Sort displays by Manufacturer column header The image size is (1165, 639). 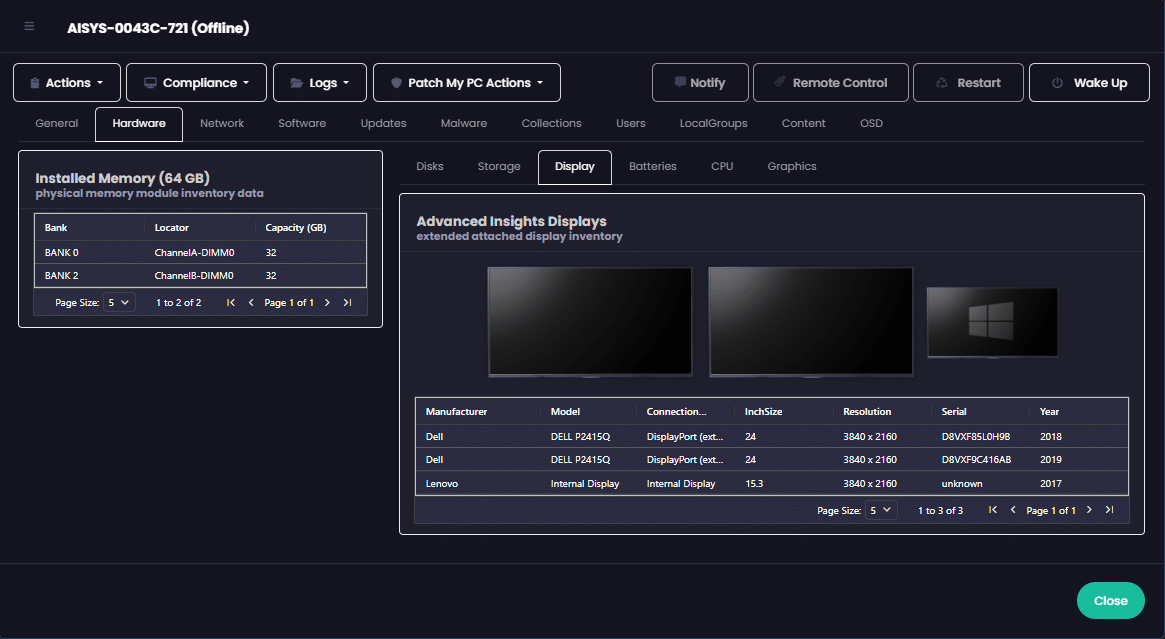point(457,411)
